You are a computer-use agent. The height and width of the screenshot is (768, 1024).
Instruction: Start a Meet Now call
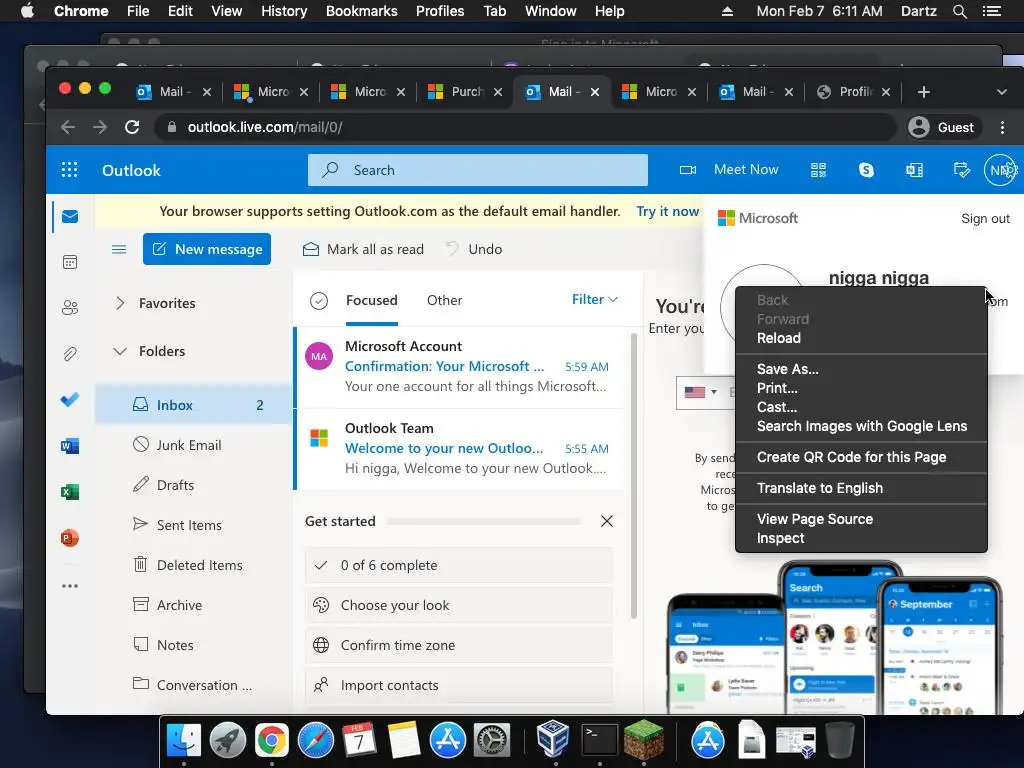click(729, 170)
